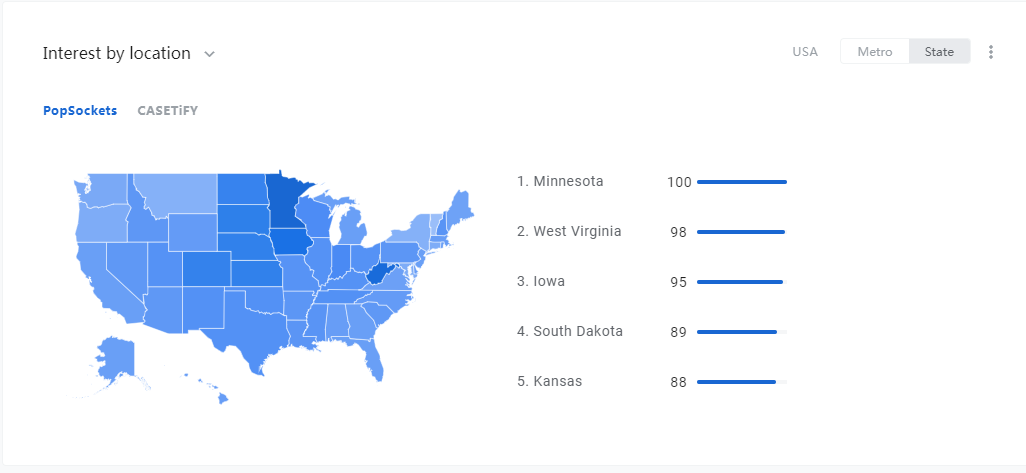Click Texas on the map
Screen dimensions: 1026x473
point(252,327)
